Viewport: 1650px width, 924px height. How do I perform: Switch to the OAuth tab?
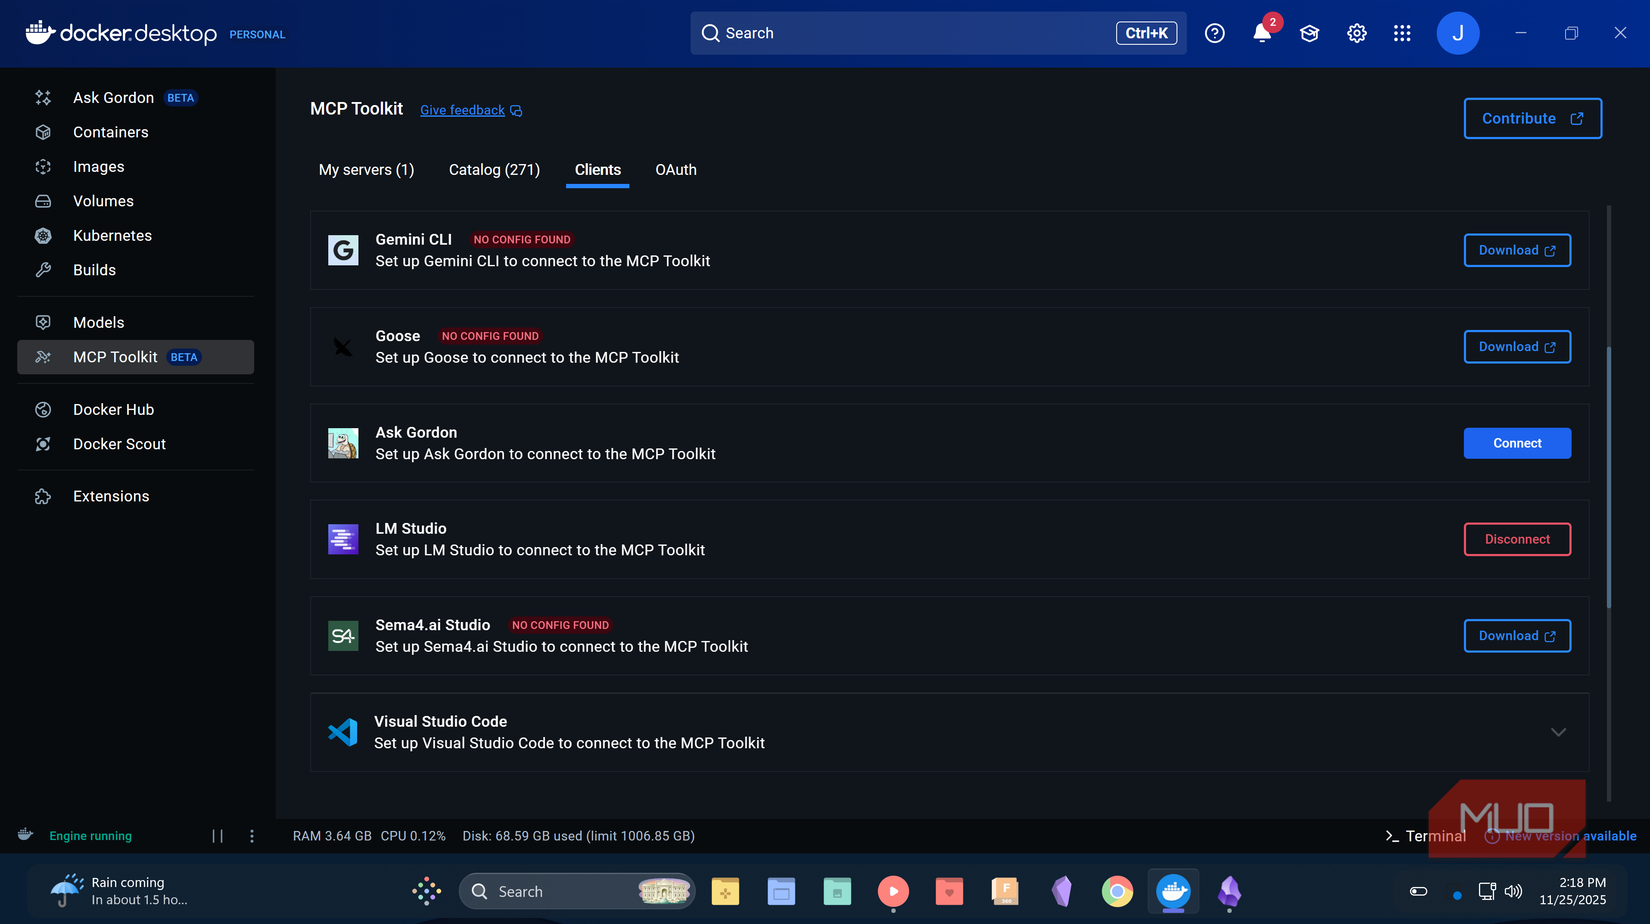(676, 170)
